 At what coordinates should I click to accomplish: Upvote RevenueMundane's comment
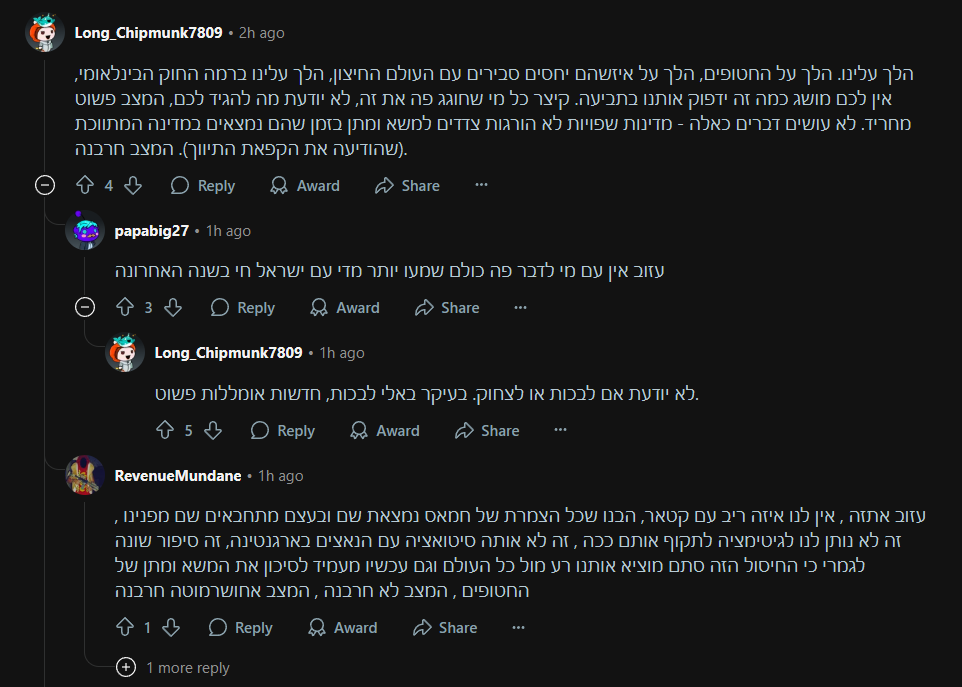click(125, 627)
